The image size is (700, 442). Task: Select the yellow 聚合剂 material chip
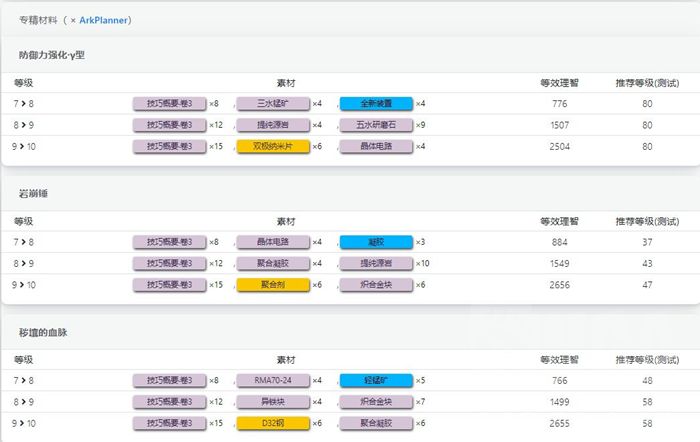[272, 285]
